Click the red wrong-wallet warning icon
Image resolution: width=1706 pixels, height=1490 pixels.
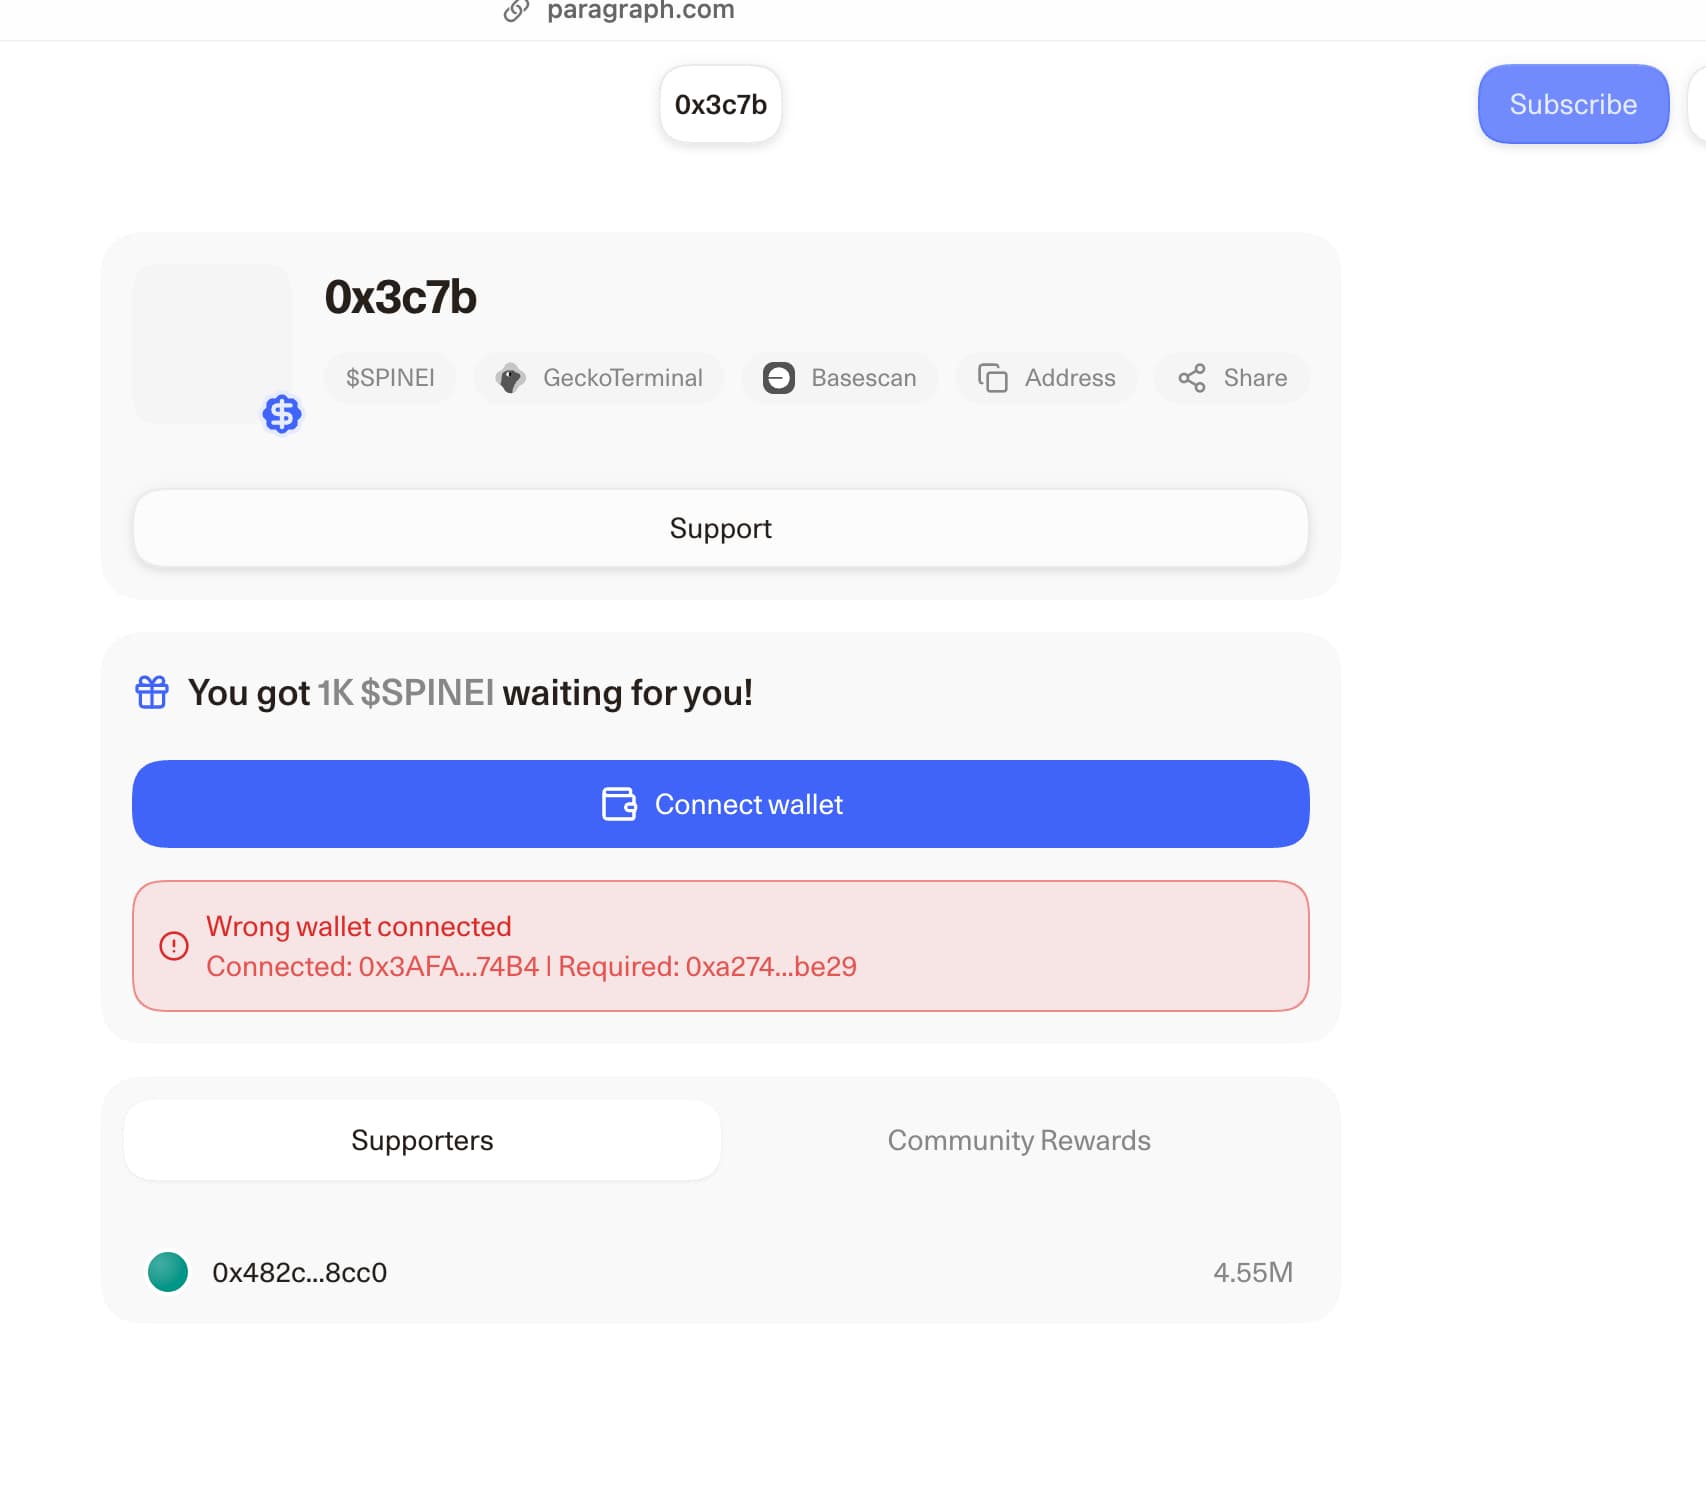174,946
